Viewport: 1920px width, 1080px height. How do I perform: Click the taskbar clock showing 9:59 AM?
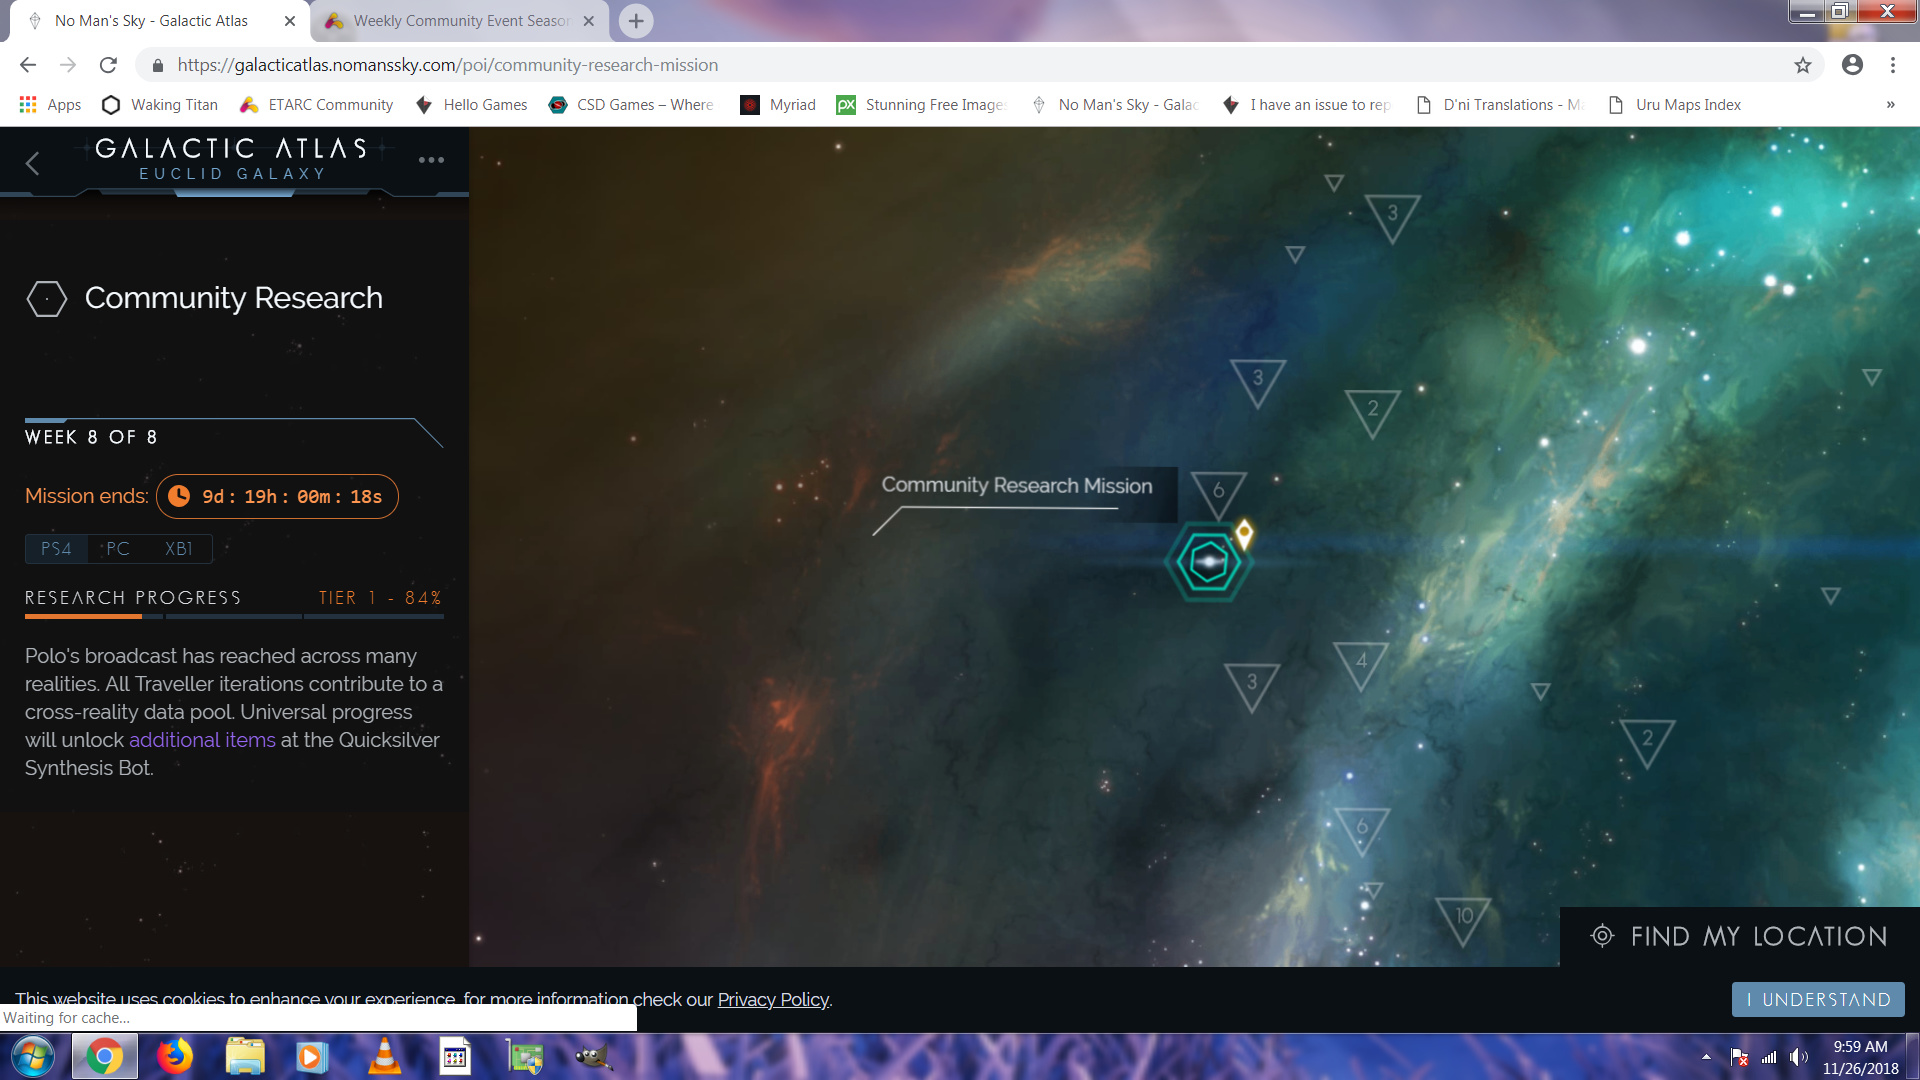[1860, 1057]
